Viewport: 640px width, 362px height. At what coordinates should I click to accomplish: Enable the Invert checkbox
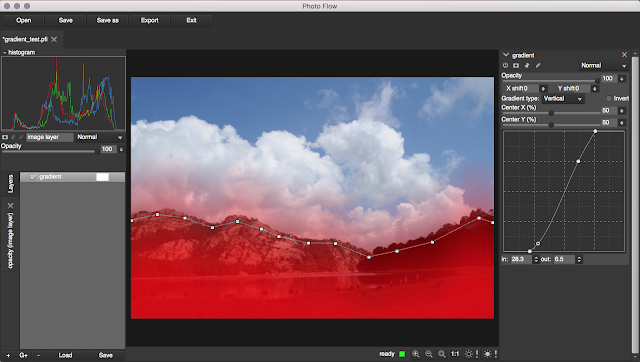[609, 98]
